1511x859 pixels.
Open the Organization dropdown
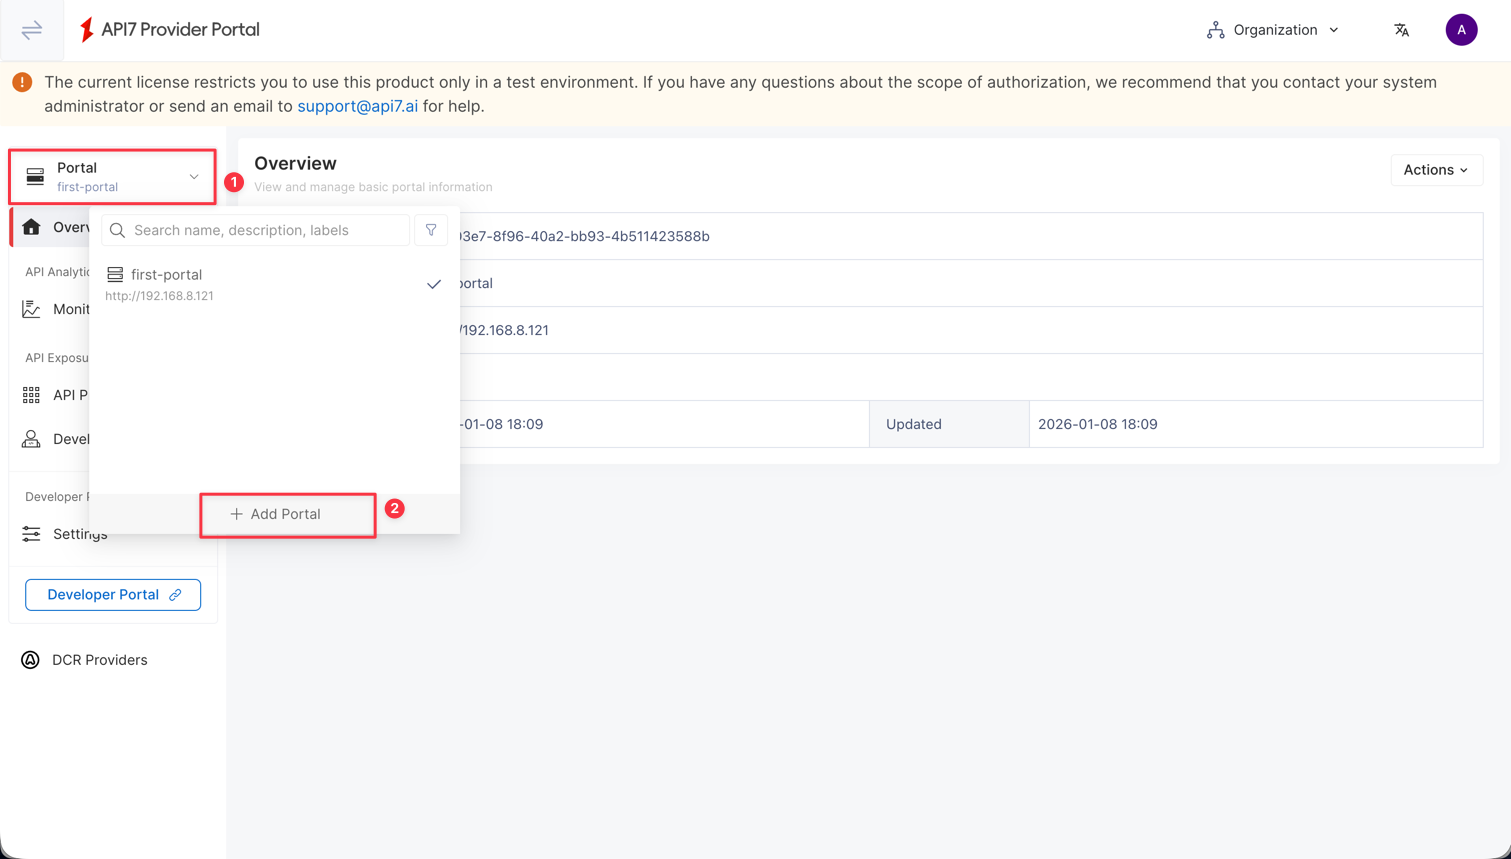tap(1273, 30)
